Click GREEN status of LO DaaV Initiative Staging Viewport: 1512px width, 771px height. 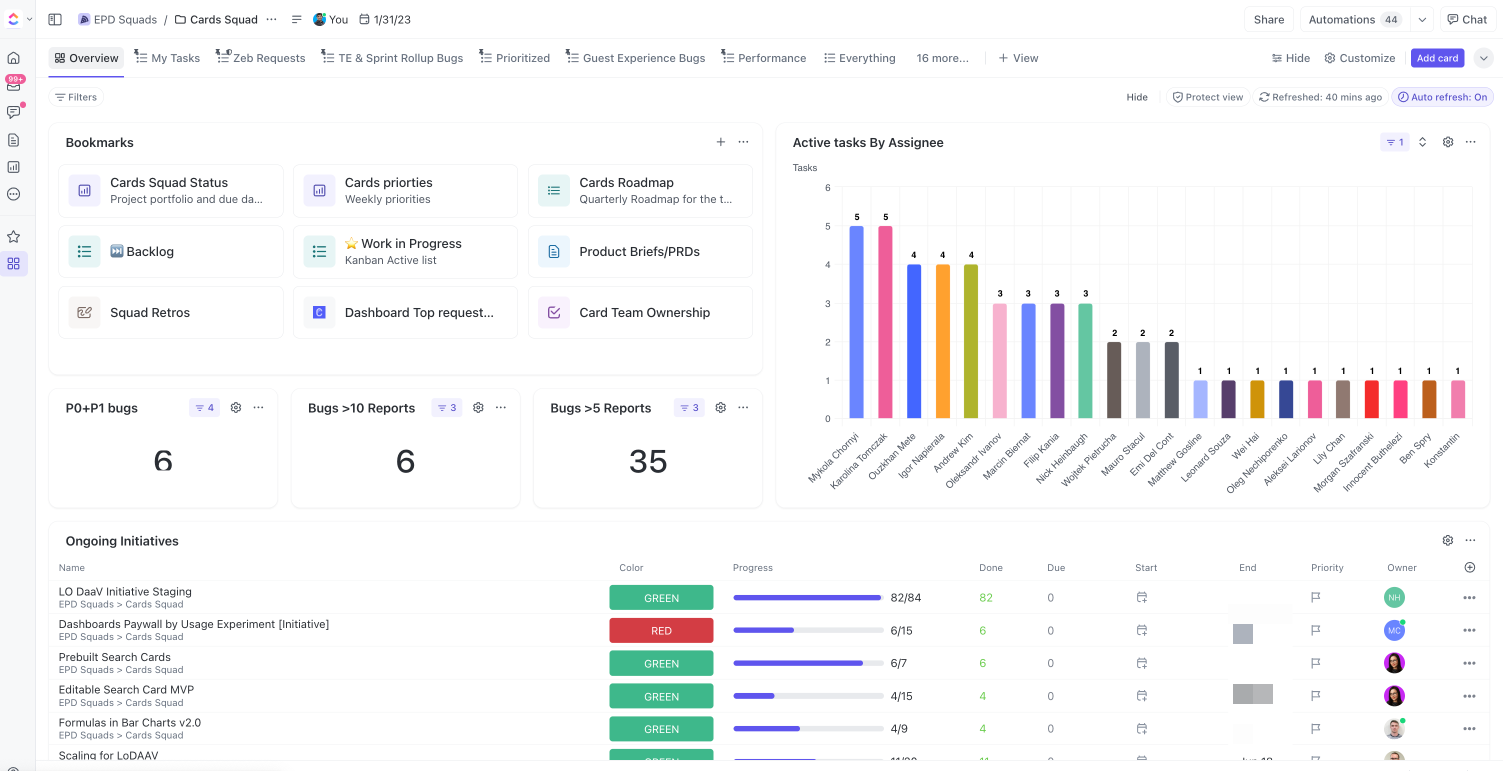(661, 598)
